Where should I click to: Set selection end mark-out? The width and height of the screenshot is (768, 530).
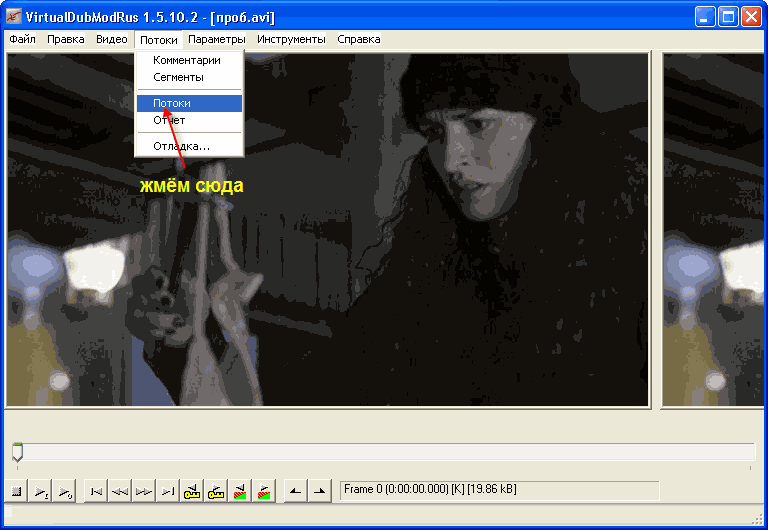pyautogui.click(x=319, y=491)
